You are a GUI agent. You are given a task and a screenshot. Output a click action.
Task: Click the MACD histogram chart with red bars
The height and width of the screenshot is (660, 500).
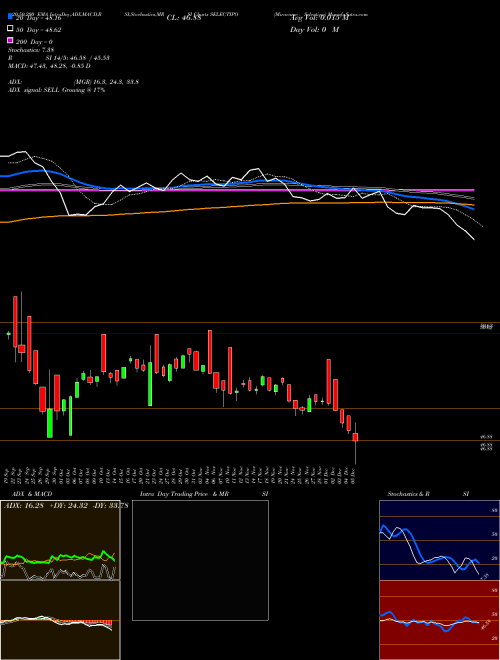click(60, 620)
